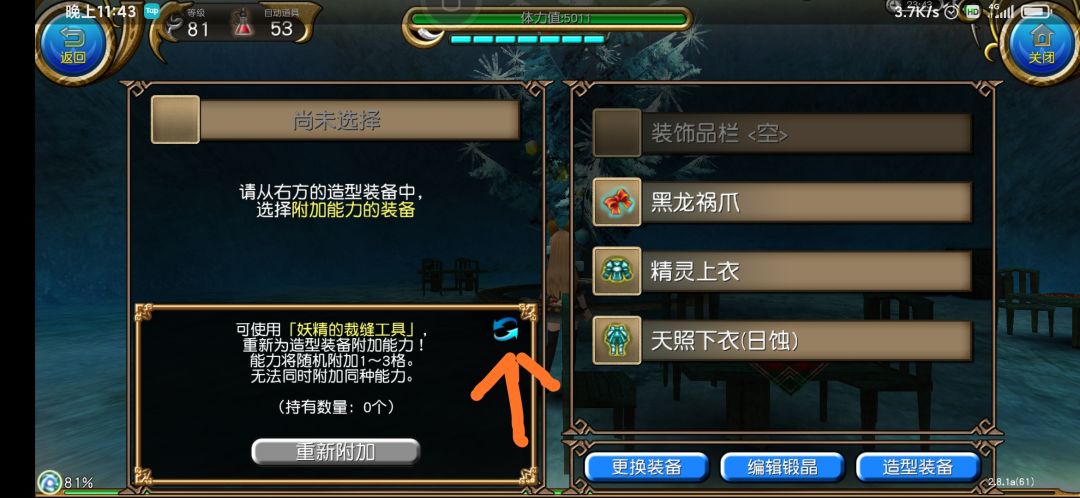Tap the 返回 back button

[72, 43]
